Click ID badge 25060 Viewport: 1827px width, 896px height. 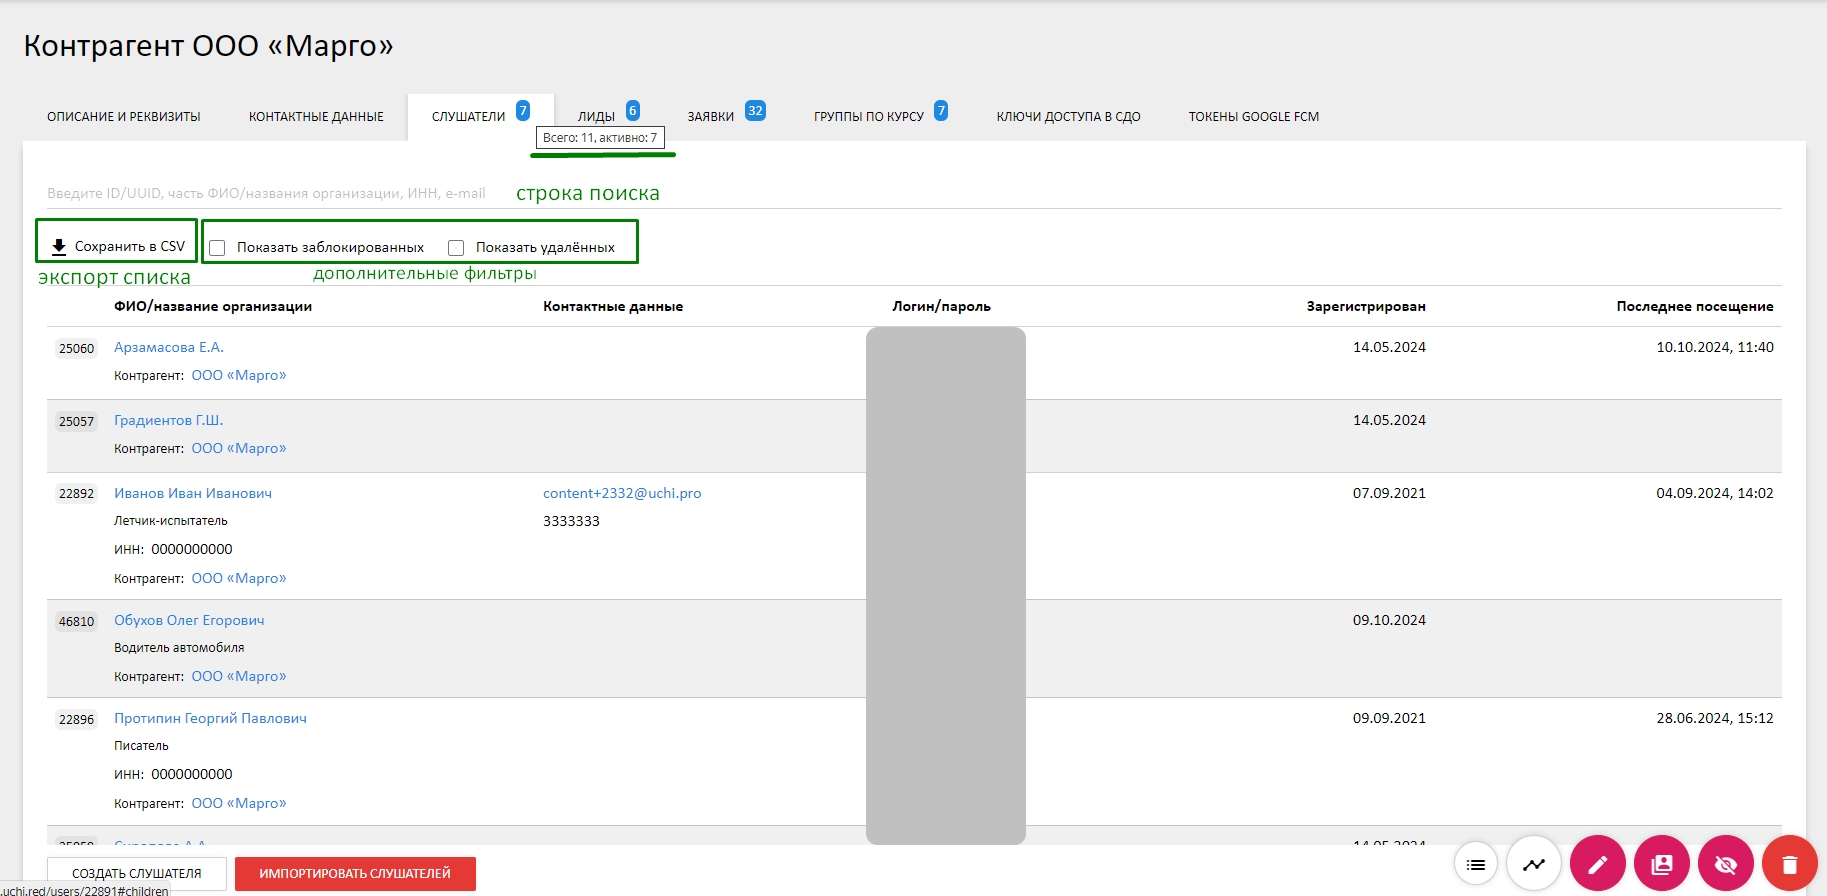[76, 348]
